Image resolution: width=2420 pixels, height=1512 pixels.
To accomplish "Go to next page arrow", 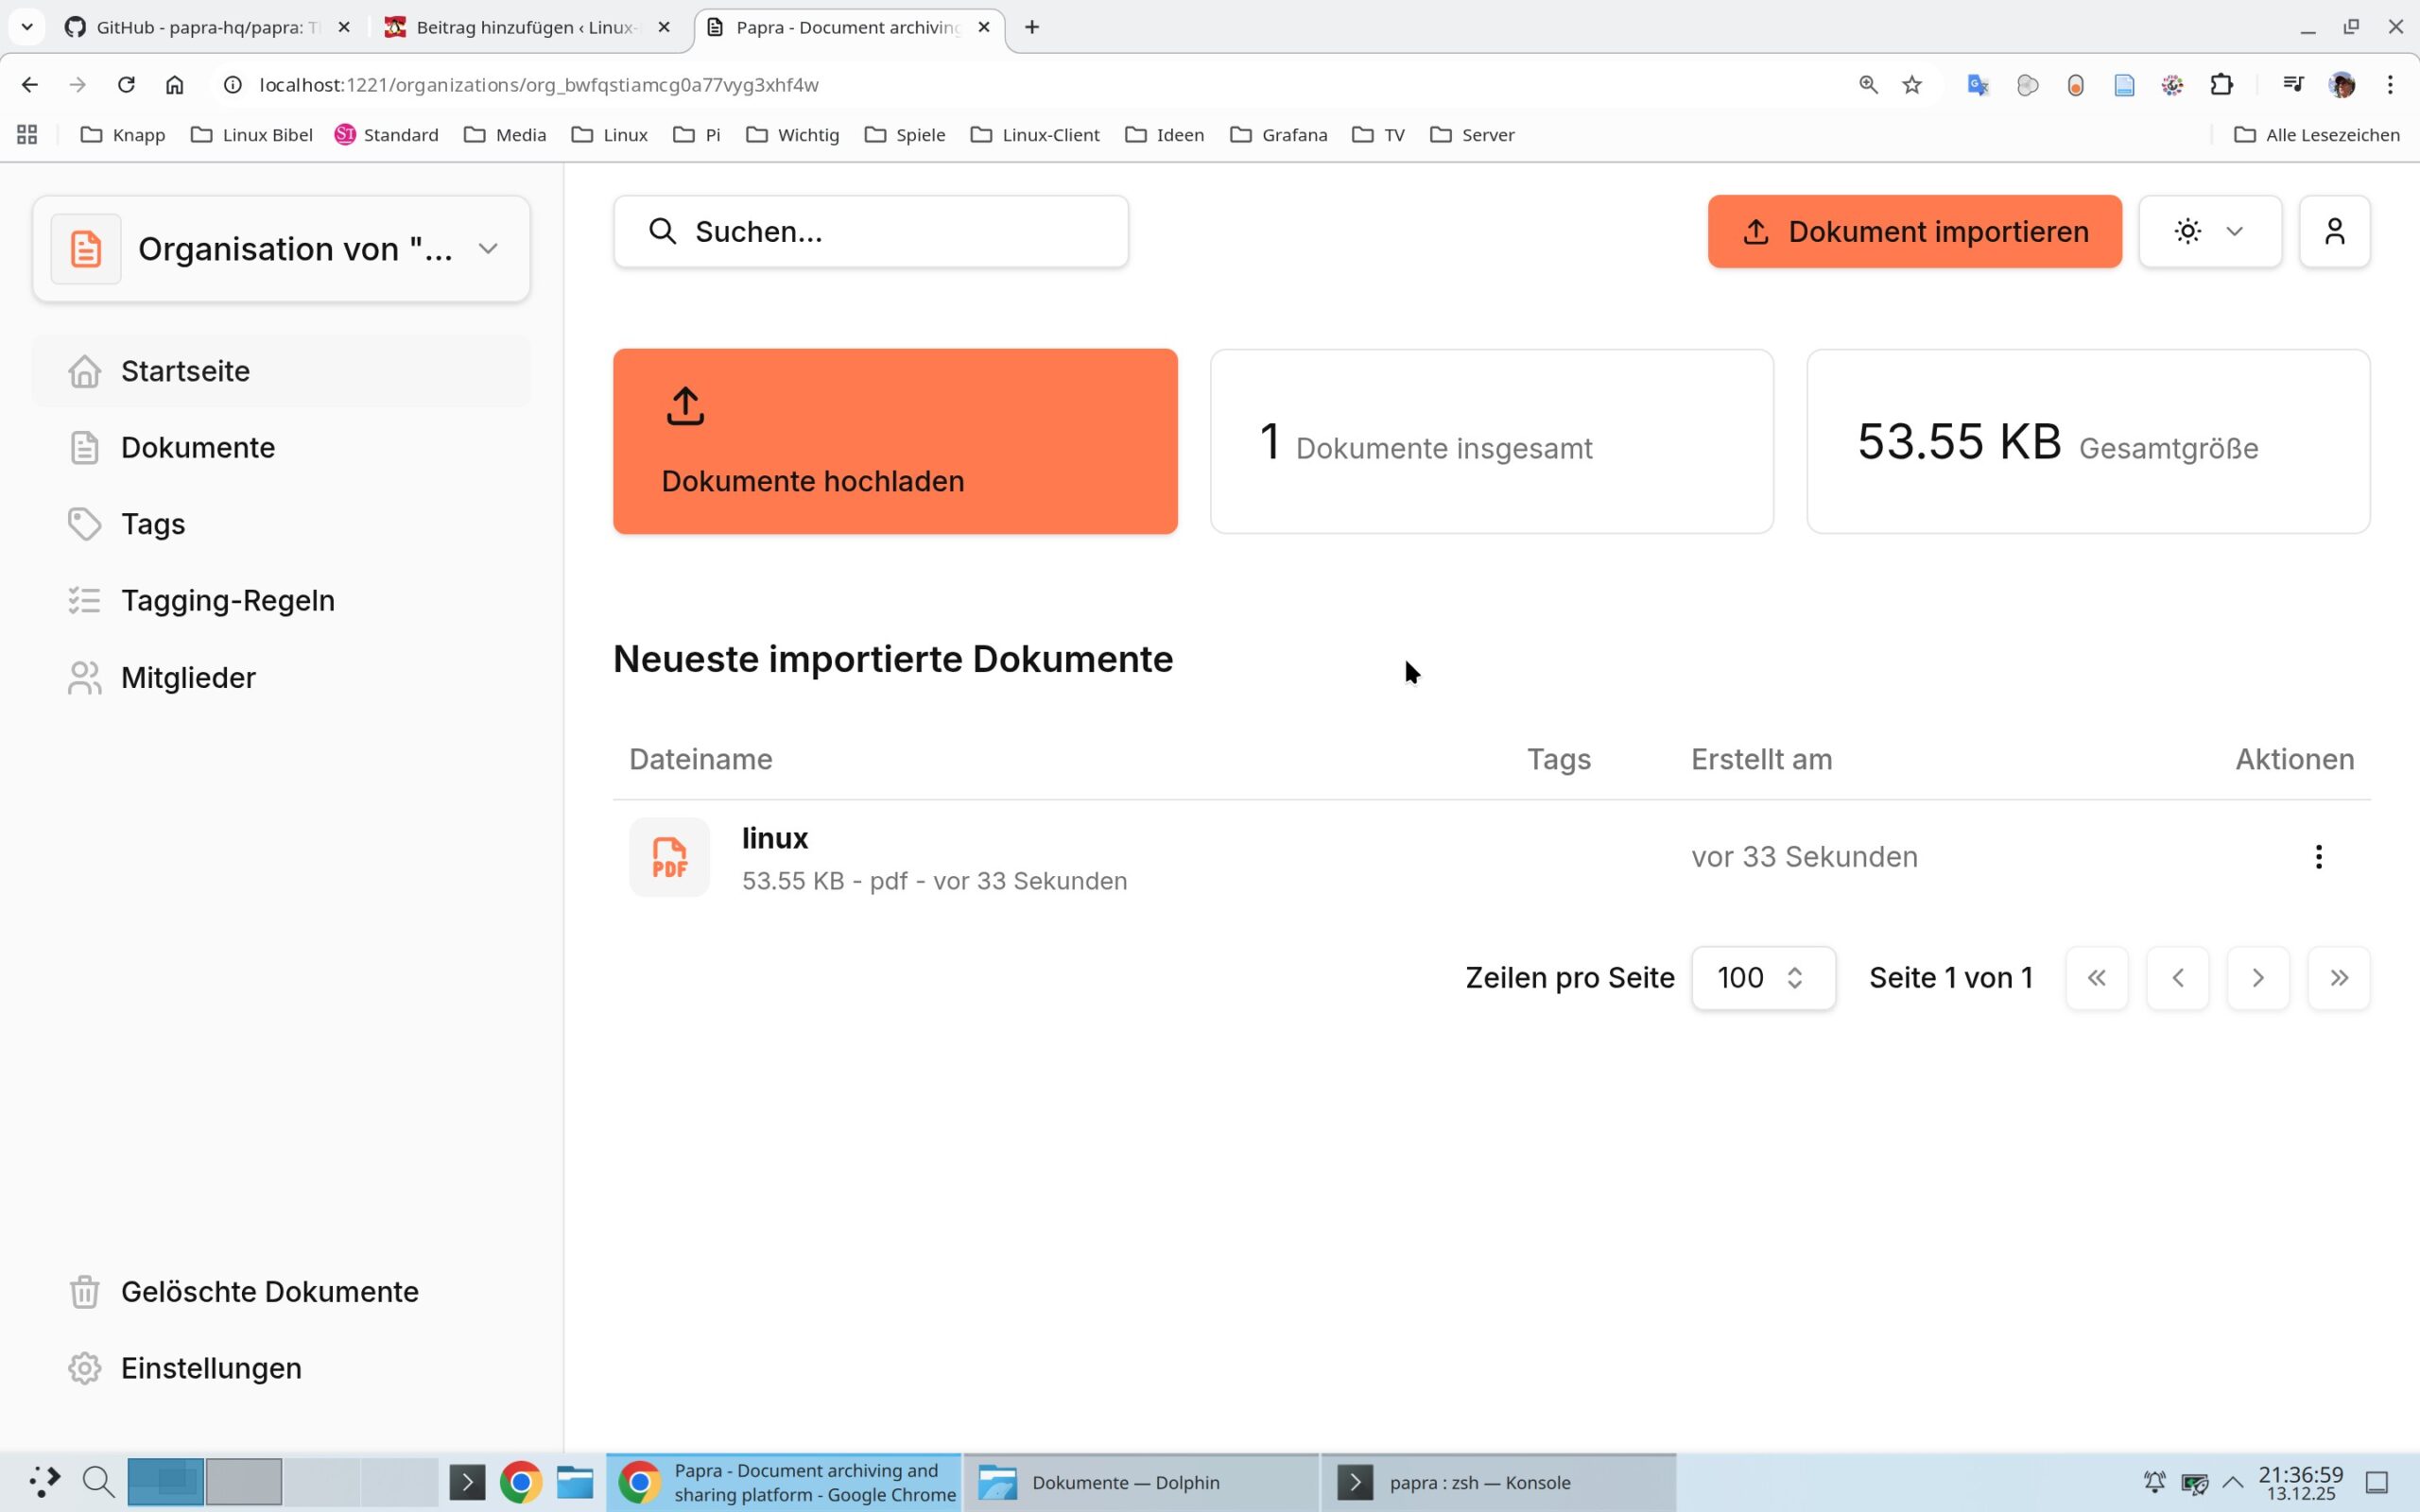I will click(x=2257, y=977).
